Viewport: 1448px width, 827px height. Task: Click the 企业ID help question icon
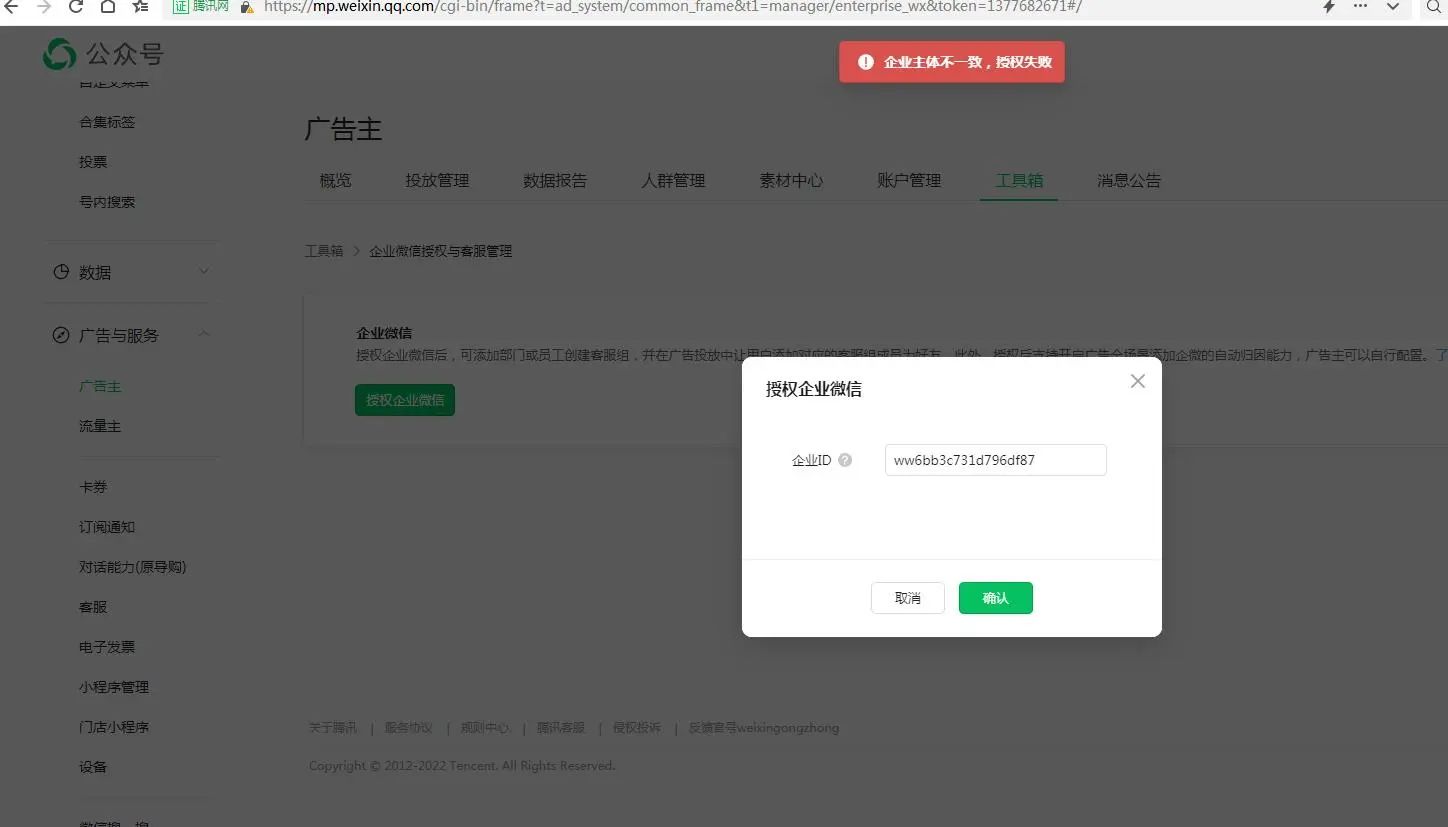click(x=845, y=460)
